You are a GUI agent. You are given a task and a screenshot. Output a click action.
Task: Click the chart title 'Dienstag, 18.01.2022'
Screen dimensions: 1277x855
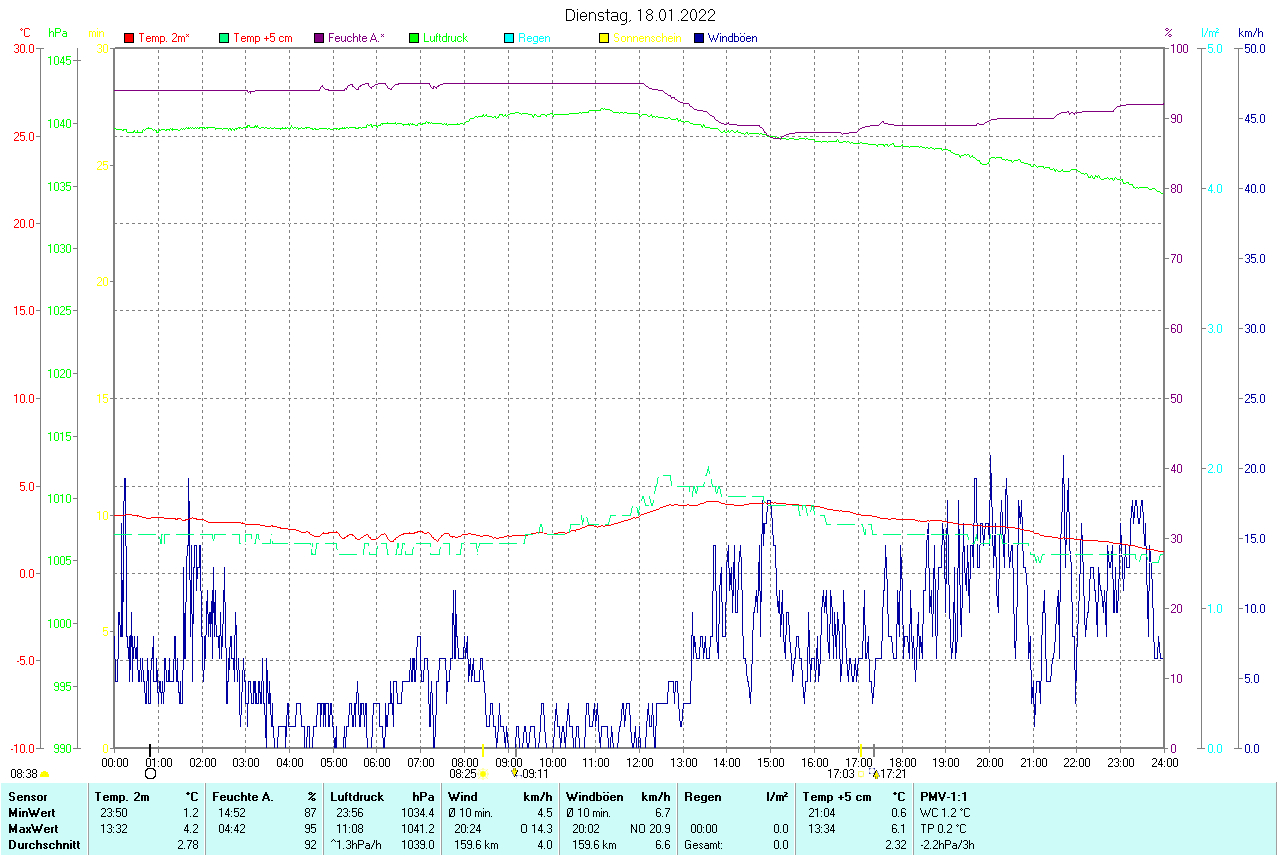click(640, 14)
